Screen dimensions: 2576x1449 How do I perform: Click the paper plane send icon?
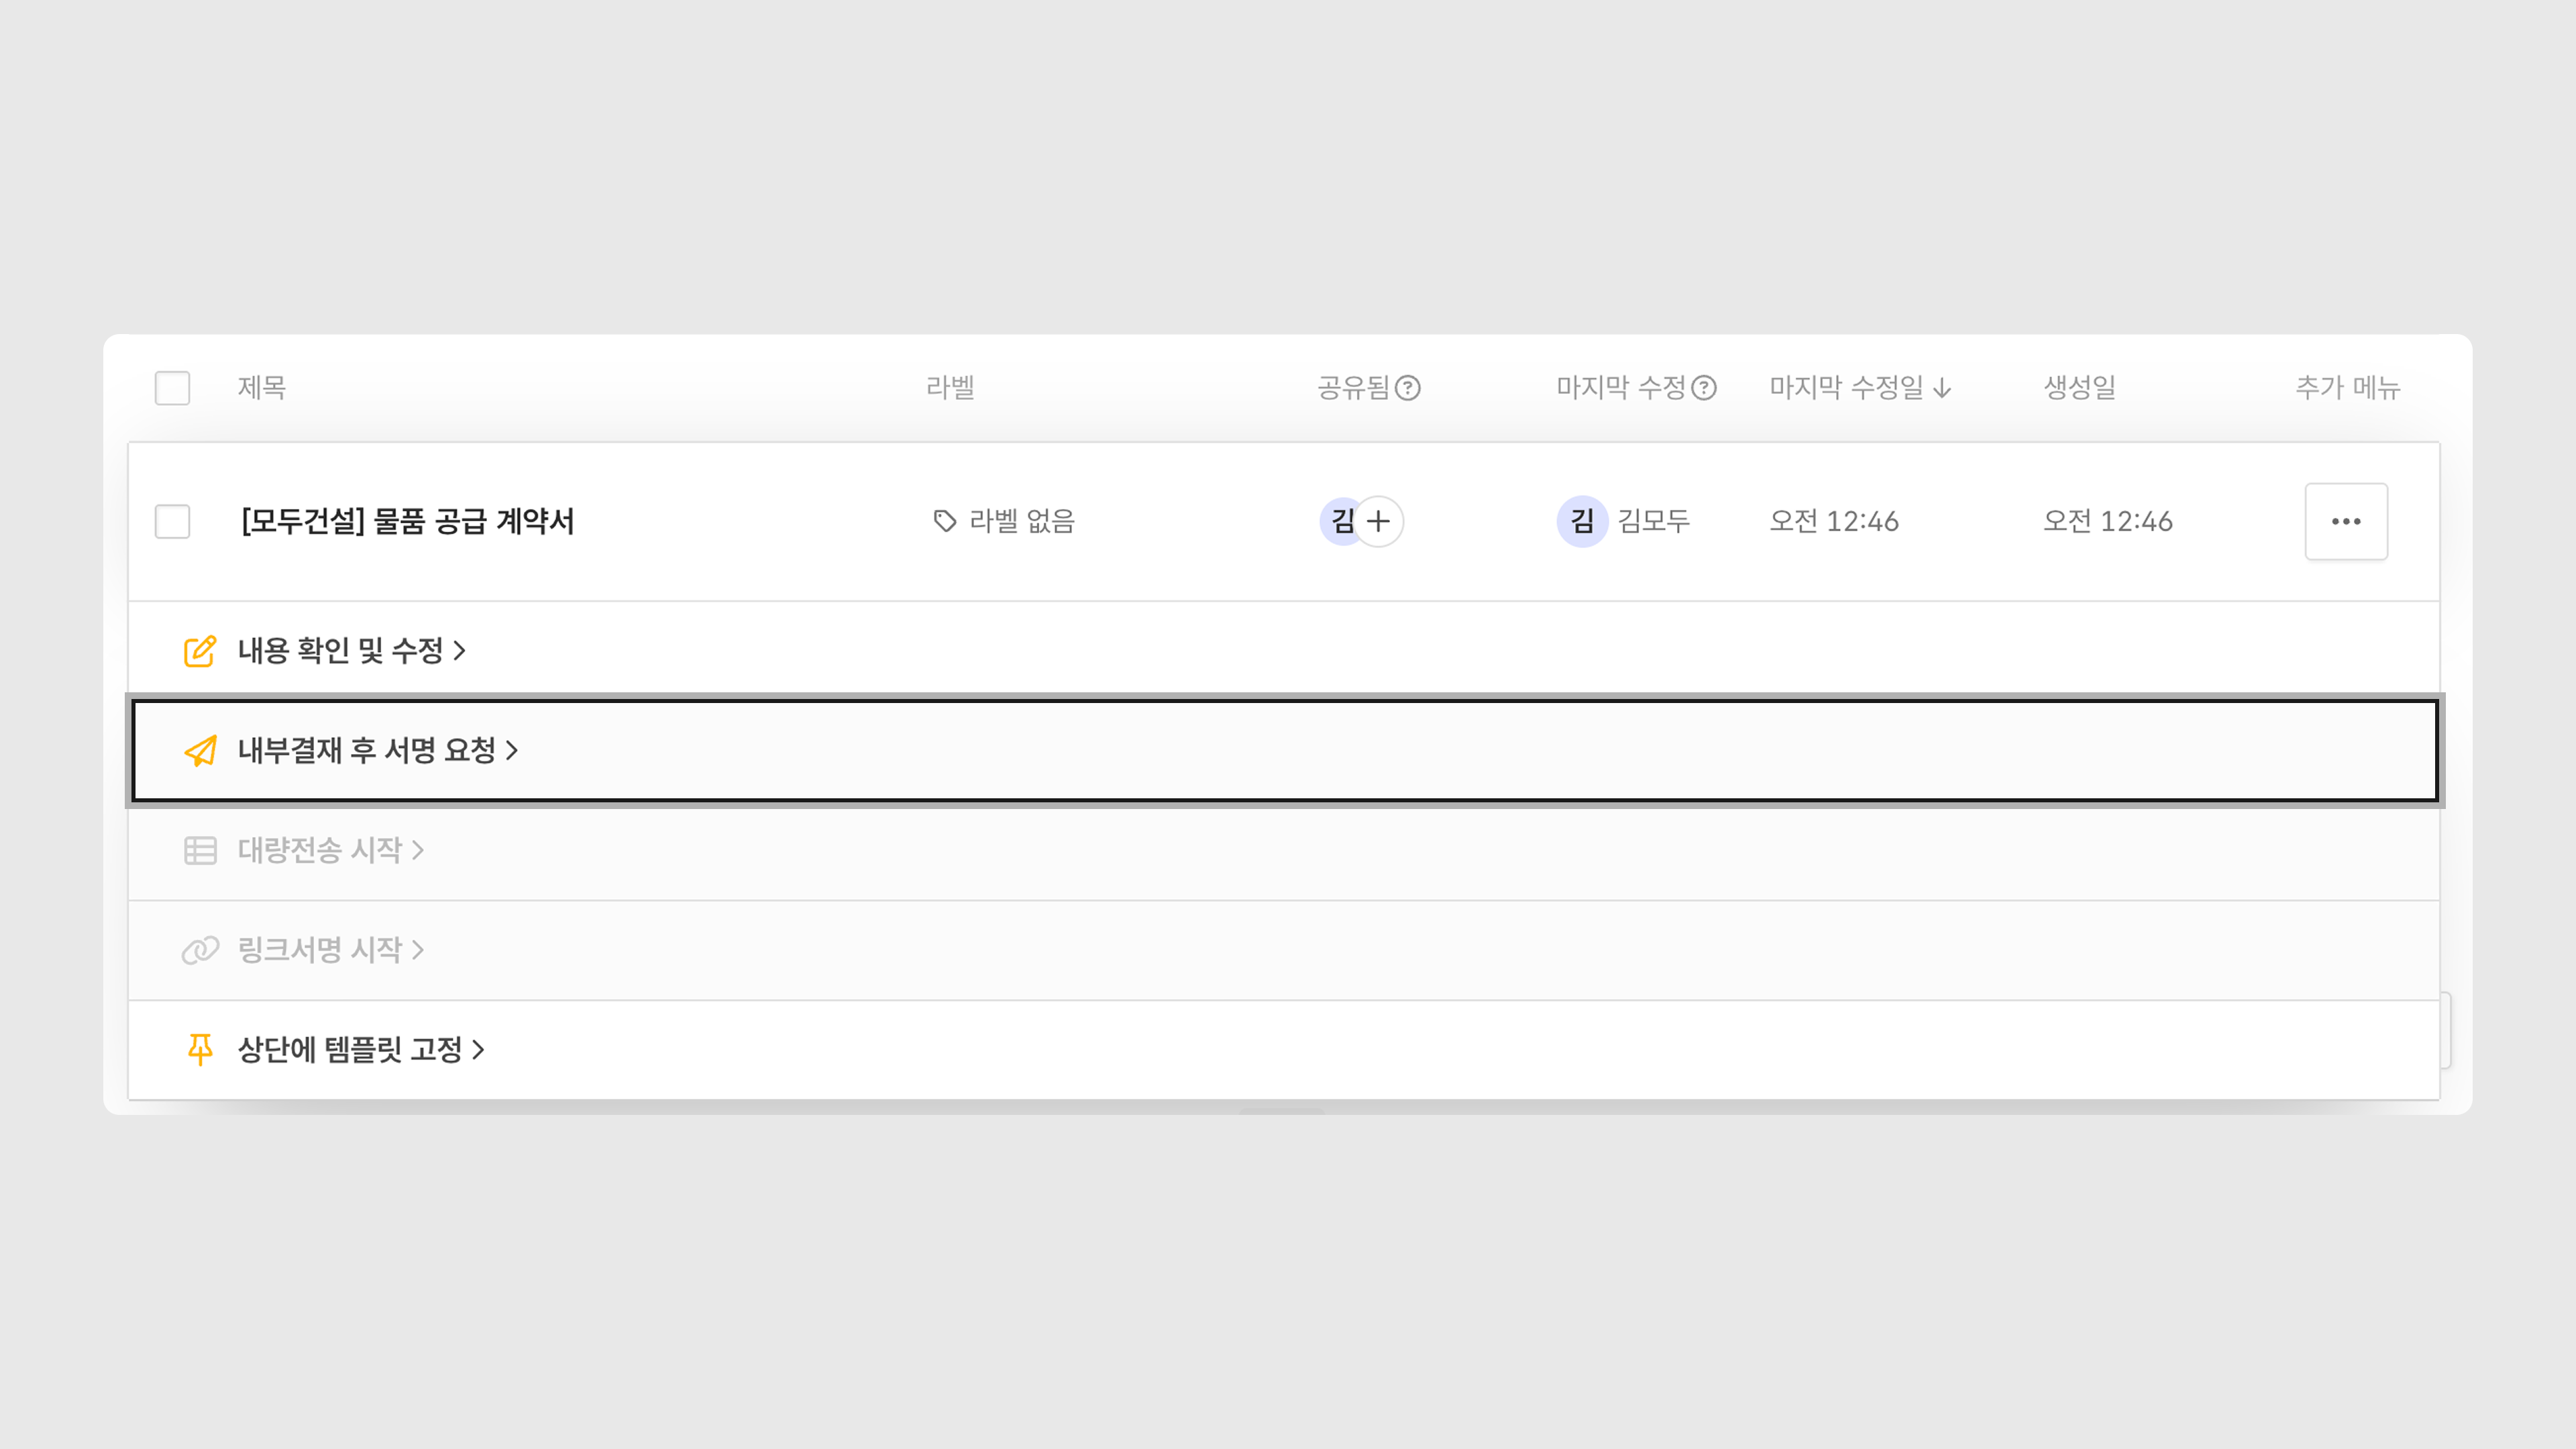[x=200, y=751]
